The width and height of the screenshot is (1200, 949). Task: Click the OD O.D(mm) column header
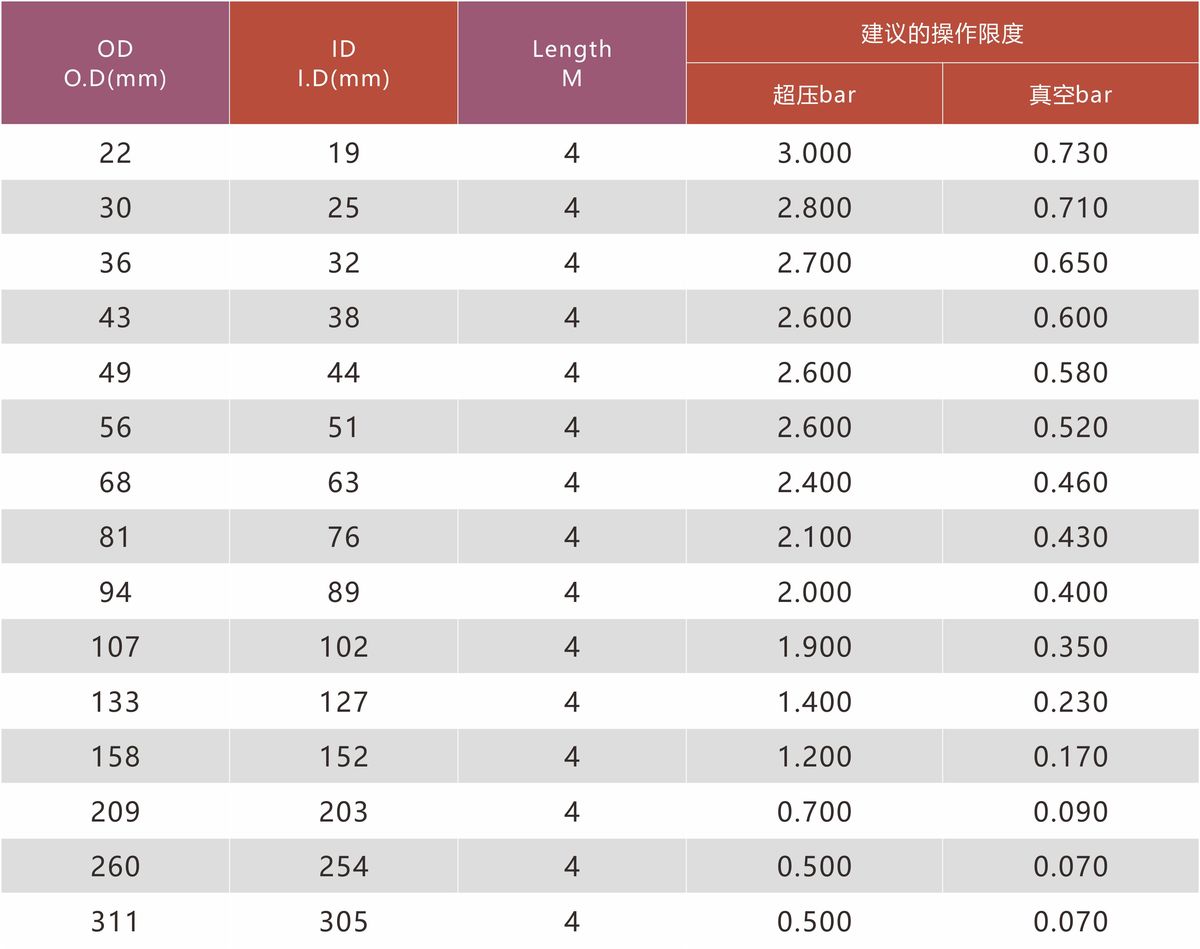point(115,63)
